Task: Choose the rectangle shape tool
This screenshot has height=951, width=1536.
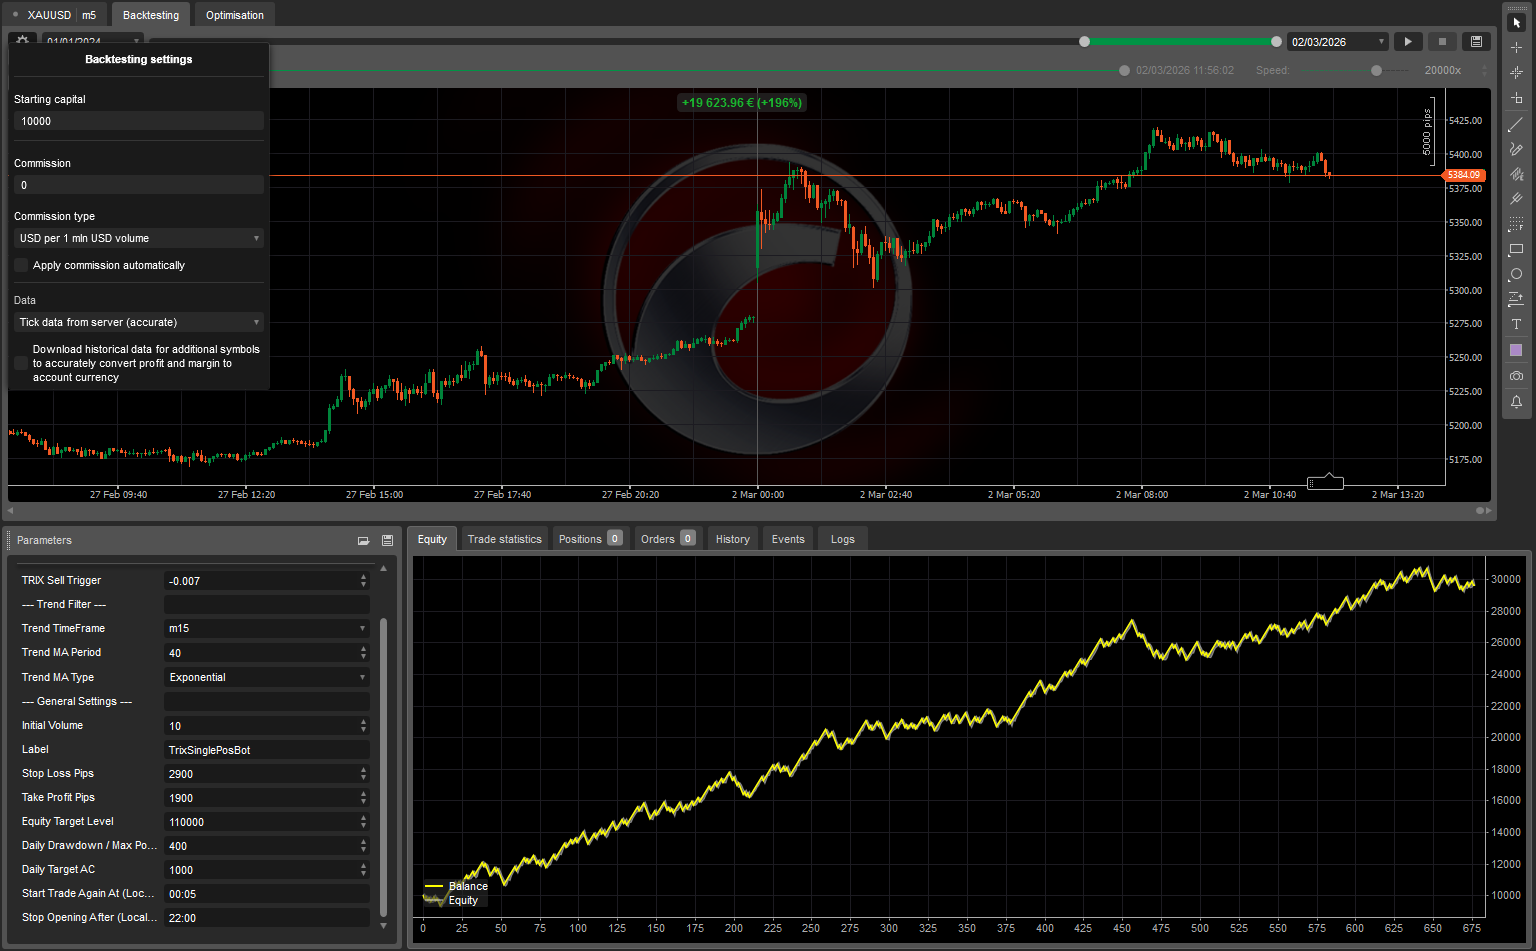Action: pos(1516,249)
